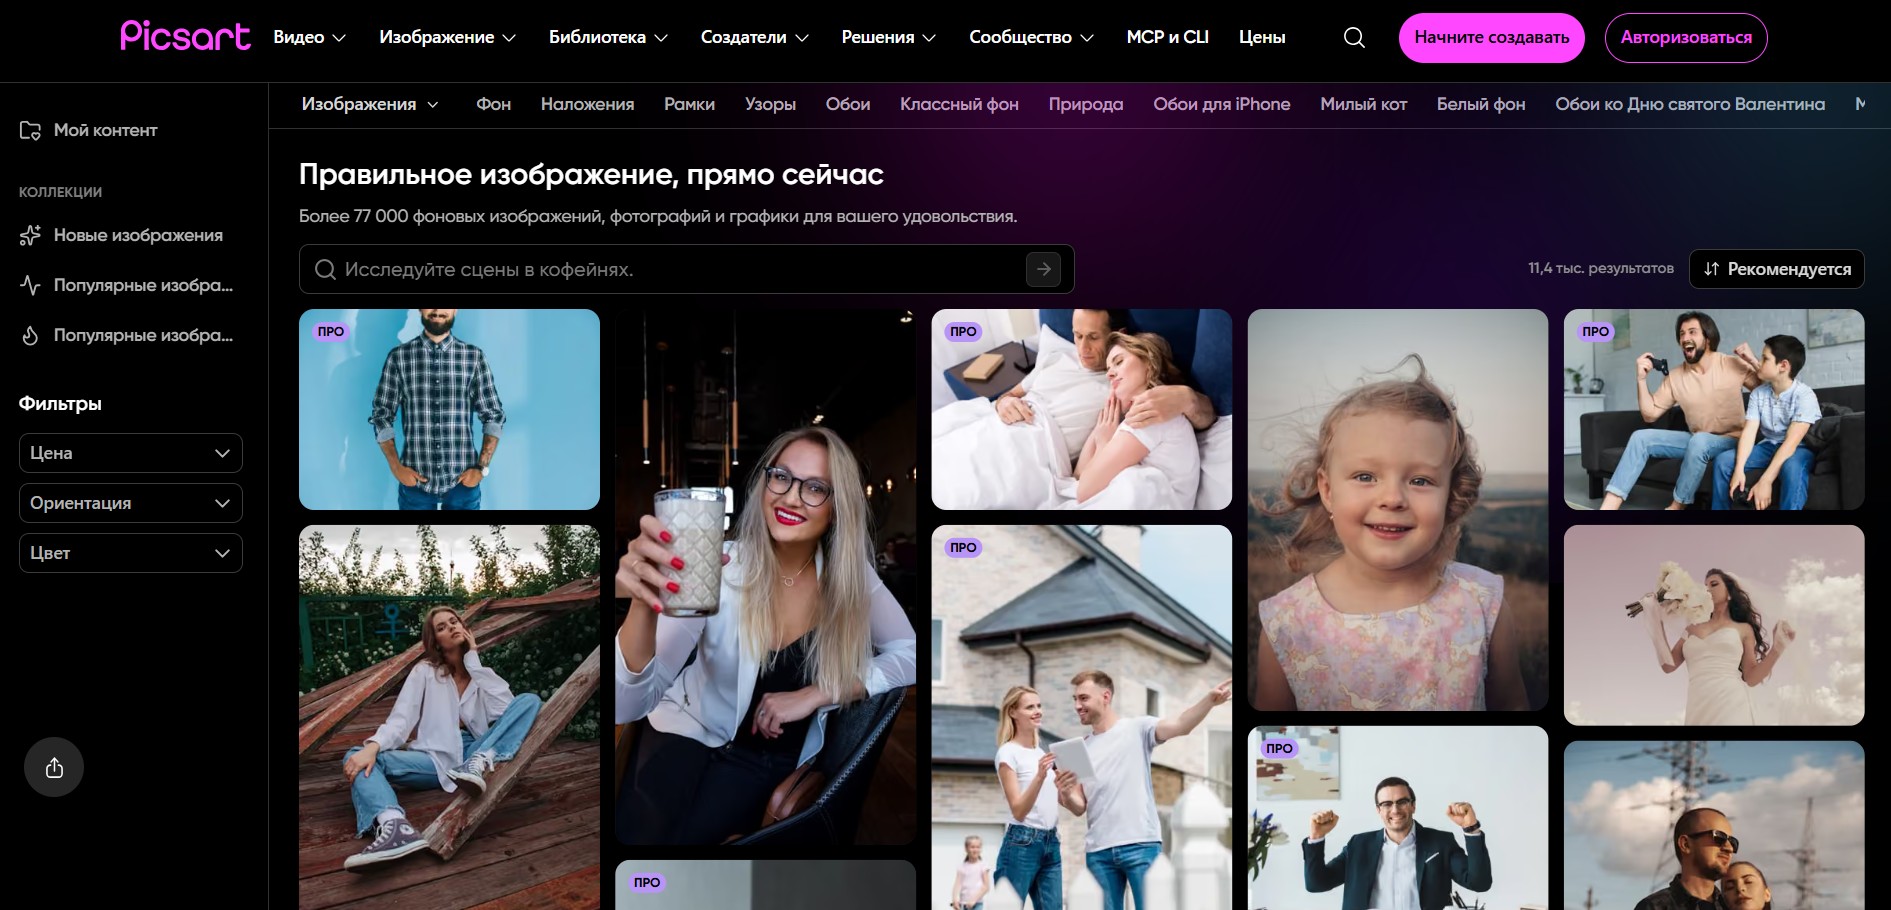The image size is (1891, 910).
Task: Expand the Видео menu
Action: pos(310,37)
